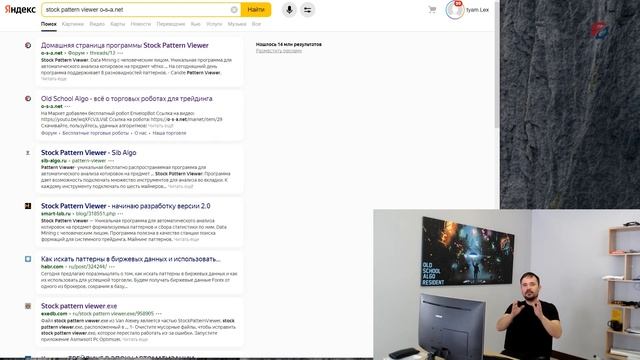Screen dimensions: 640x360
Task: Click the Яндекс logo
Action: 20,9
